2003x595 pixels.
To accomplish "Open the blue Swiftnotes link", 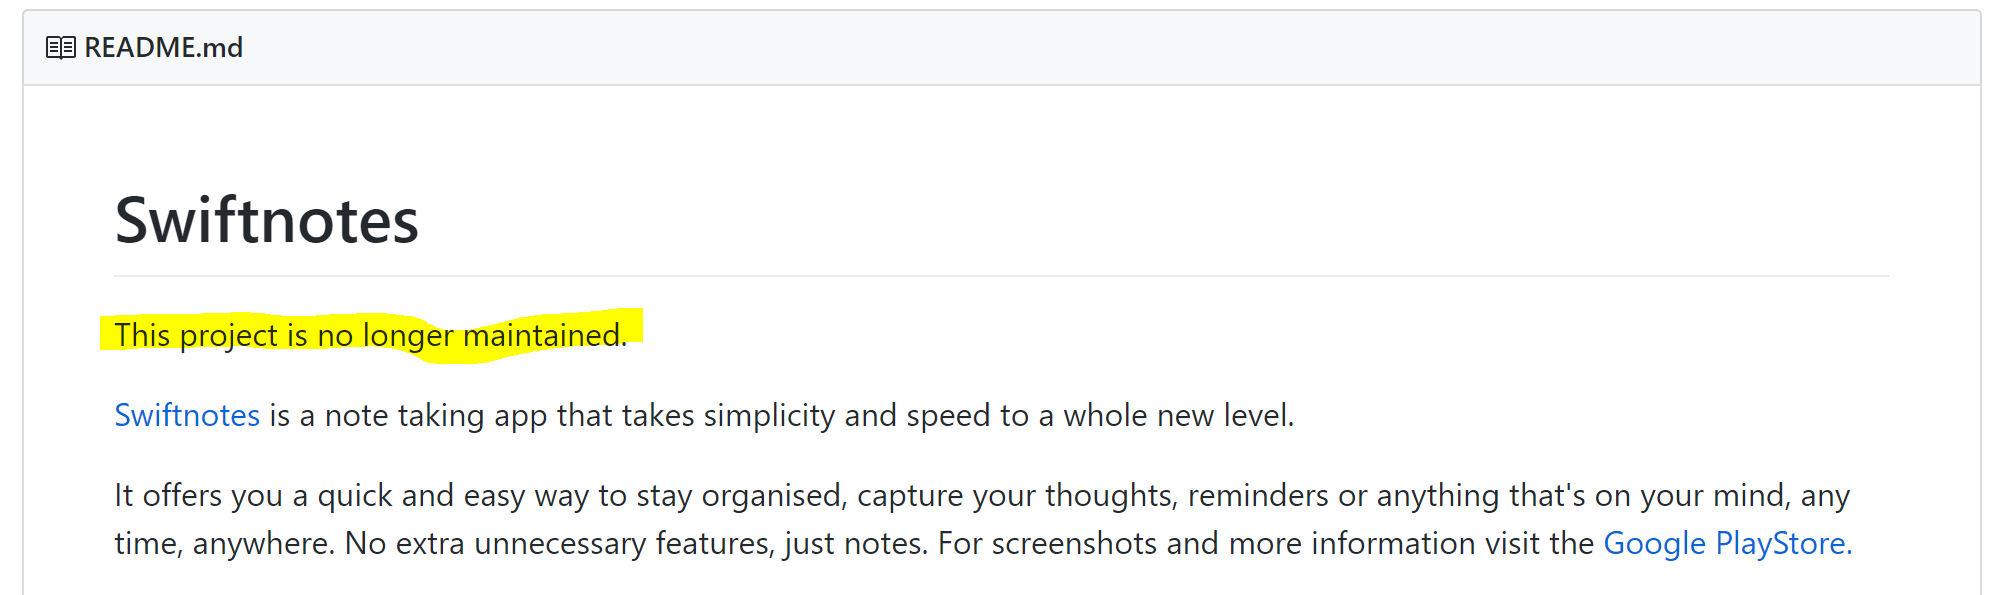I will (187, 415).
